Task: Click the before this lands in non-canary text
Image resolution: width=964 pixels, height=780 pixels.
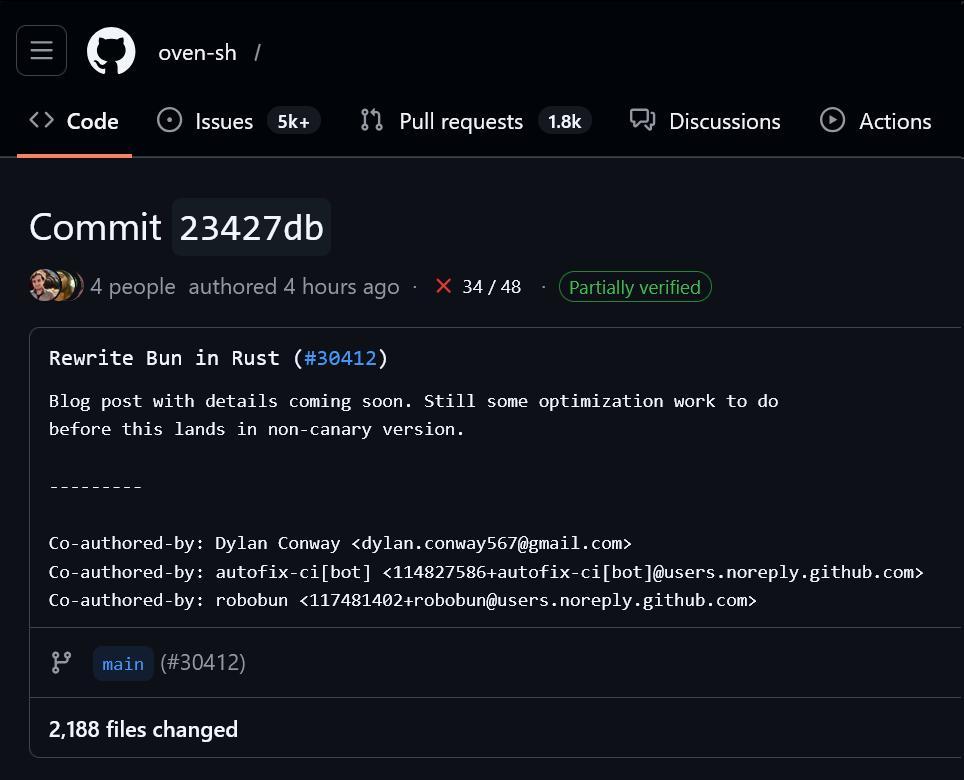Action: click(256, 429)
